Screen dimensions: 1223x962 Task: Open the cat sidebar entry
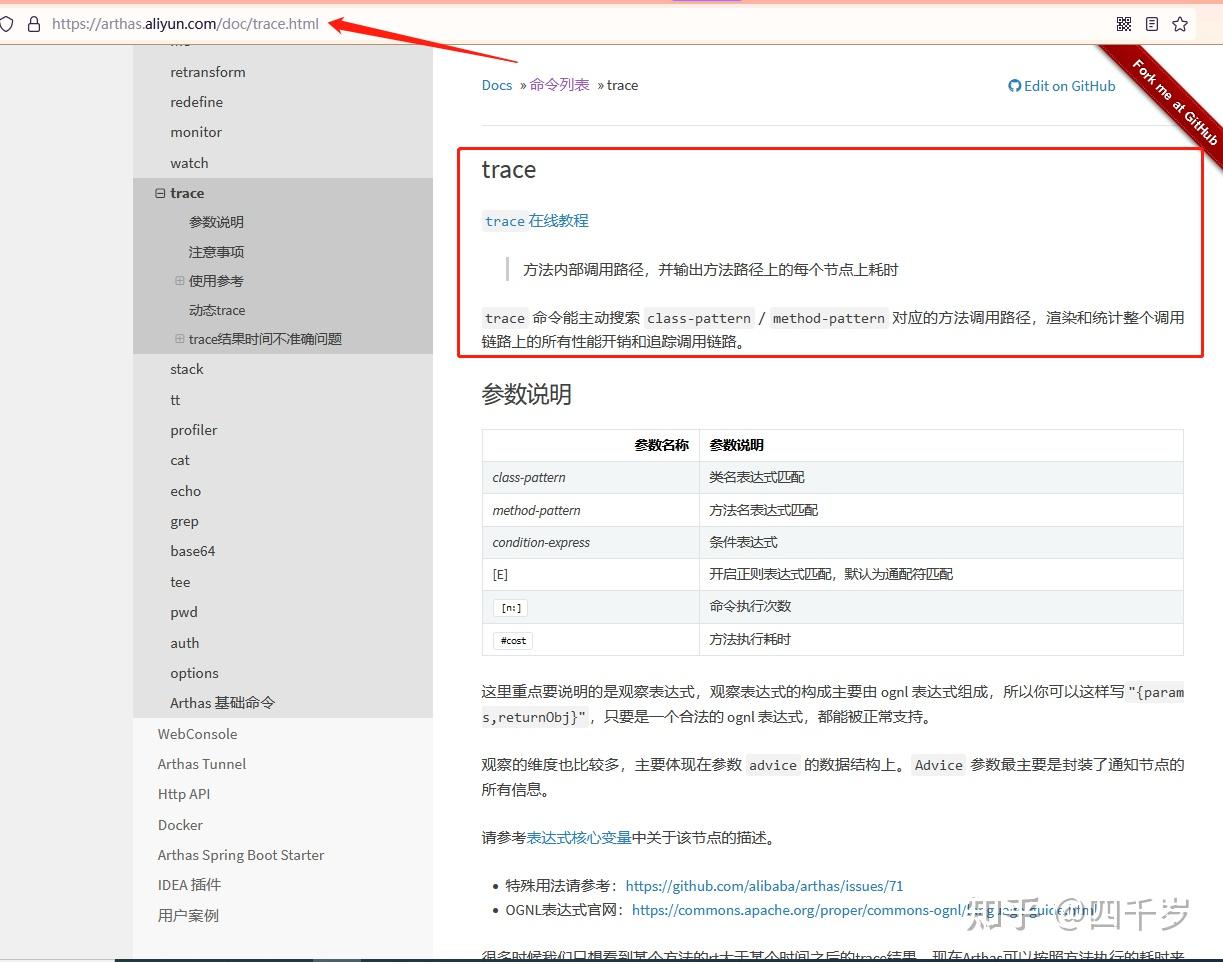[x=180, y=460]
